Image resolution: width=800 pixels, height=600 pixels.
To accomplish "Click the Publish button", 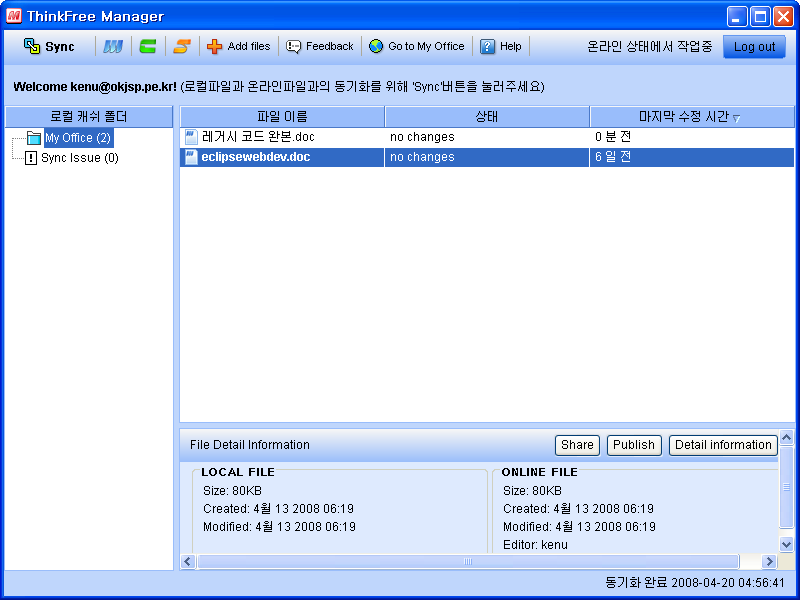I will pyautogui.click(x=634, y=445).
